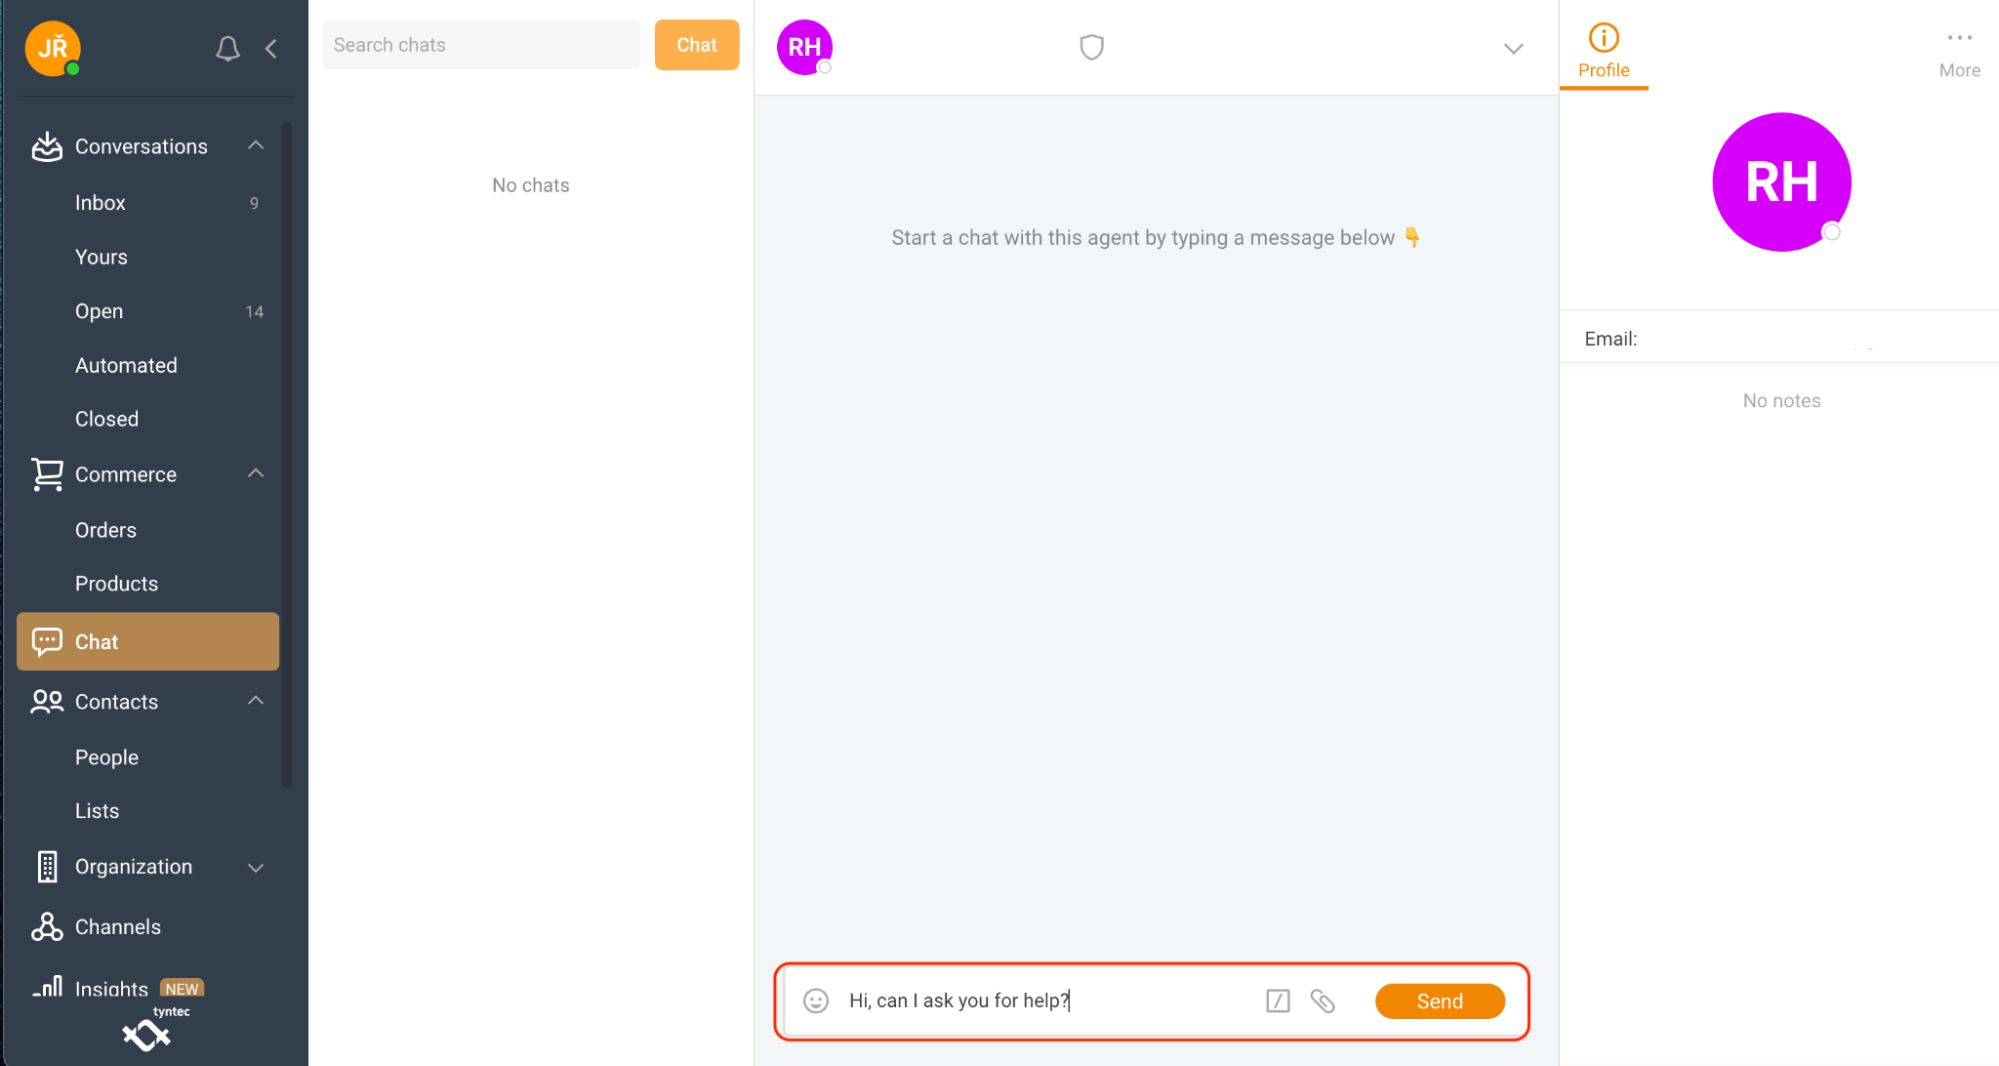Screen dimensions: 1999x1066
Task: Open the More options menu
Action: pyautogui.click(x=1959, y=52)
